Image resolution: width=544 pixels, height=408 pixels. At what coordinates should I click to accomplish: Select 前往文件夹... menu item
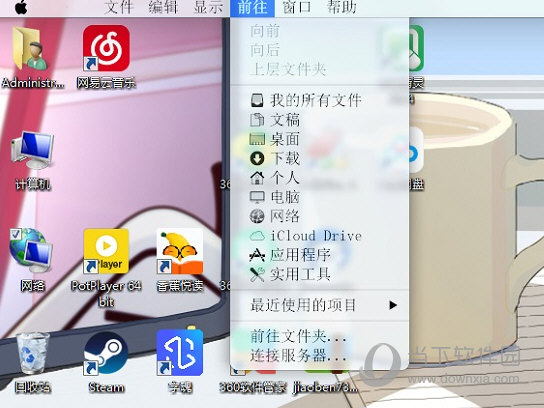point(319,337)
